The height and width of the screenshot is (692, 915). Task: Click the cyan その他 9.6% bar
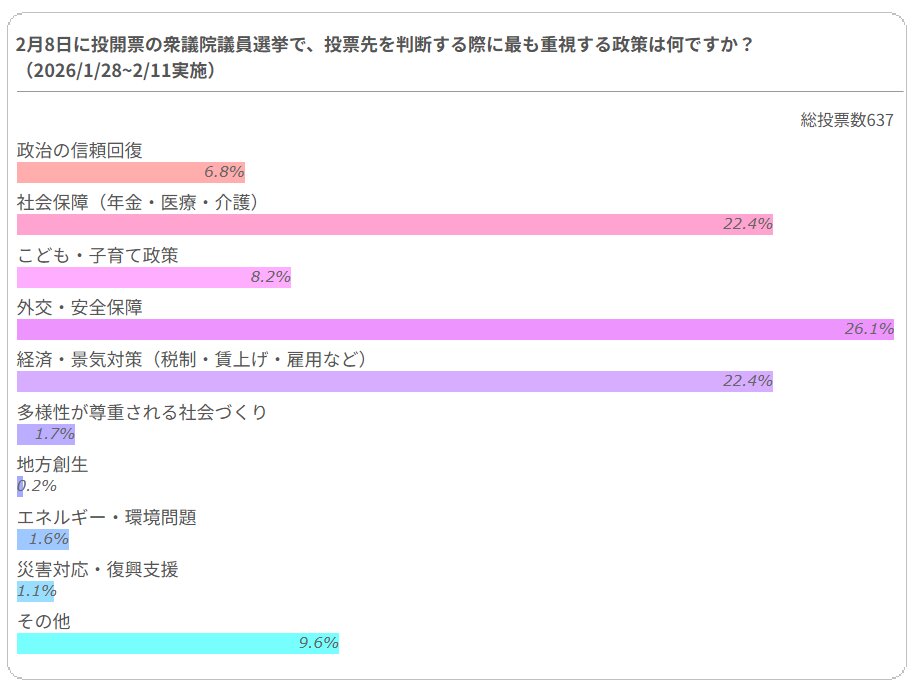tap(178, 643)
